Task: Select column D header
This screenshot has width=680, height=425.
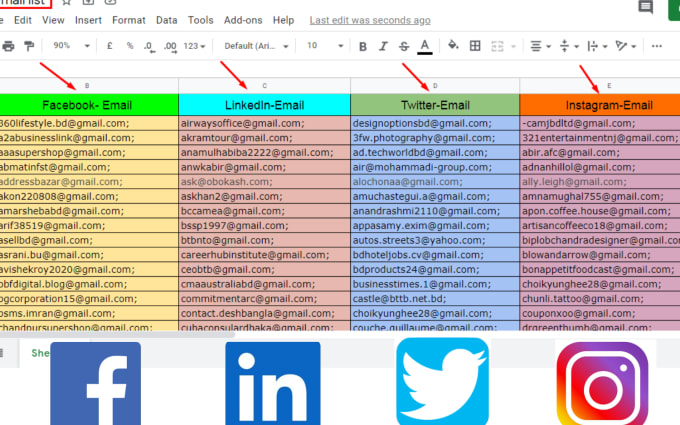Action: pyautogui.click(x=435, y=86)
